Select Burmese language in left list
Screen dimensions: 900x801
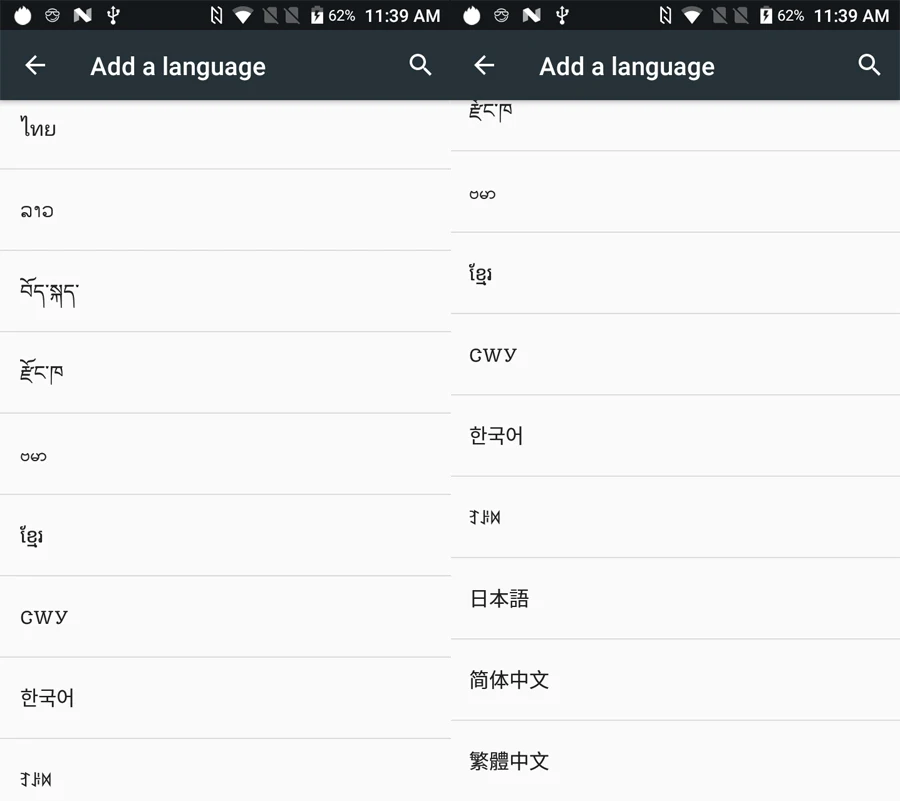coord(225,454)
